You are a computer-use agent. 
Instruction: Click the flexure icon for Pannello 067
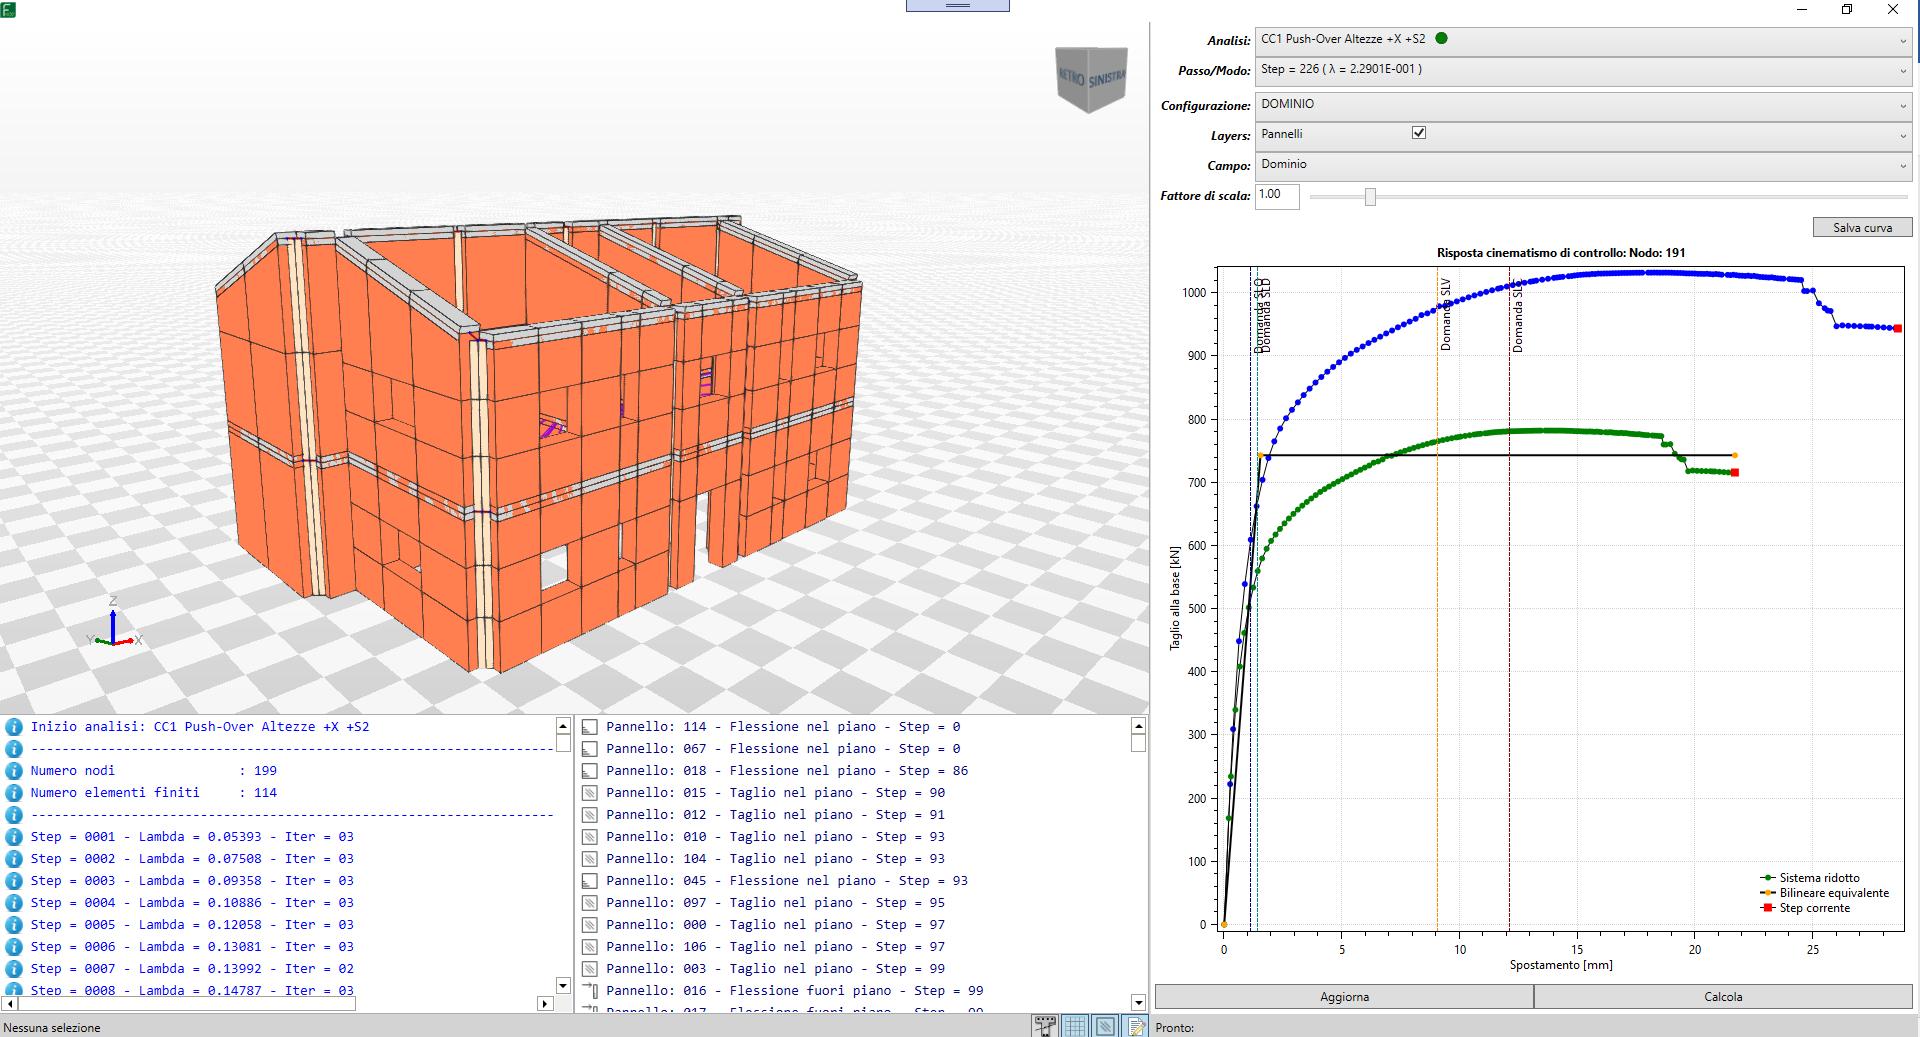click(x=590, y=749)
